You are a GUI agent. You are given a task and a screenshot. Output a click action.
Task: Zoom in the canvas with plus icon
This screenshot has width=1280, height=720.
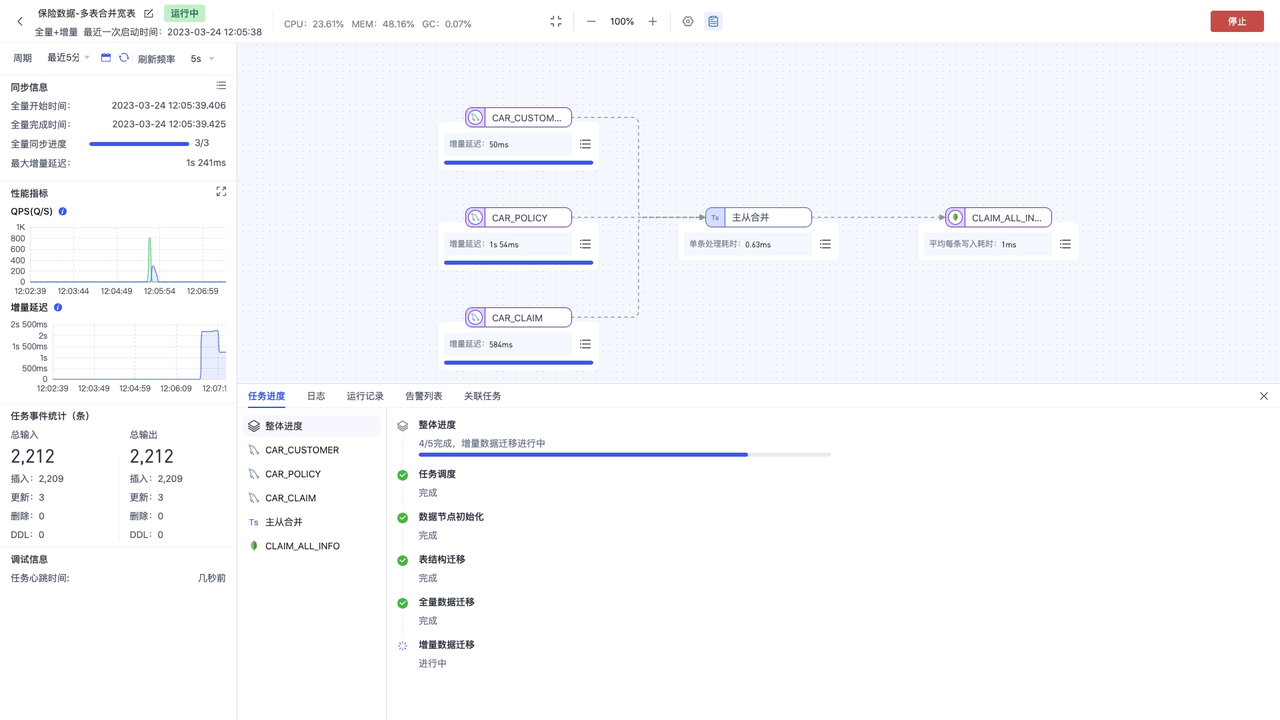pyautogui.click(x=653, y=21)
